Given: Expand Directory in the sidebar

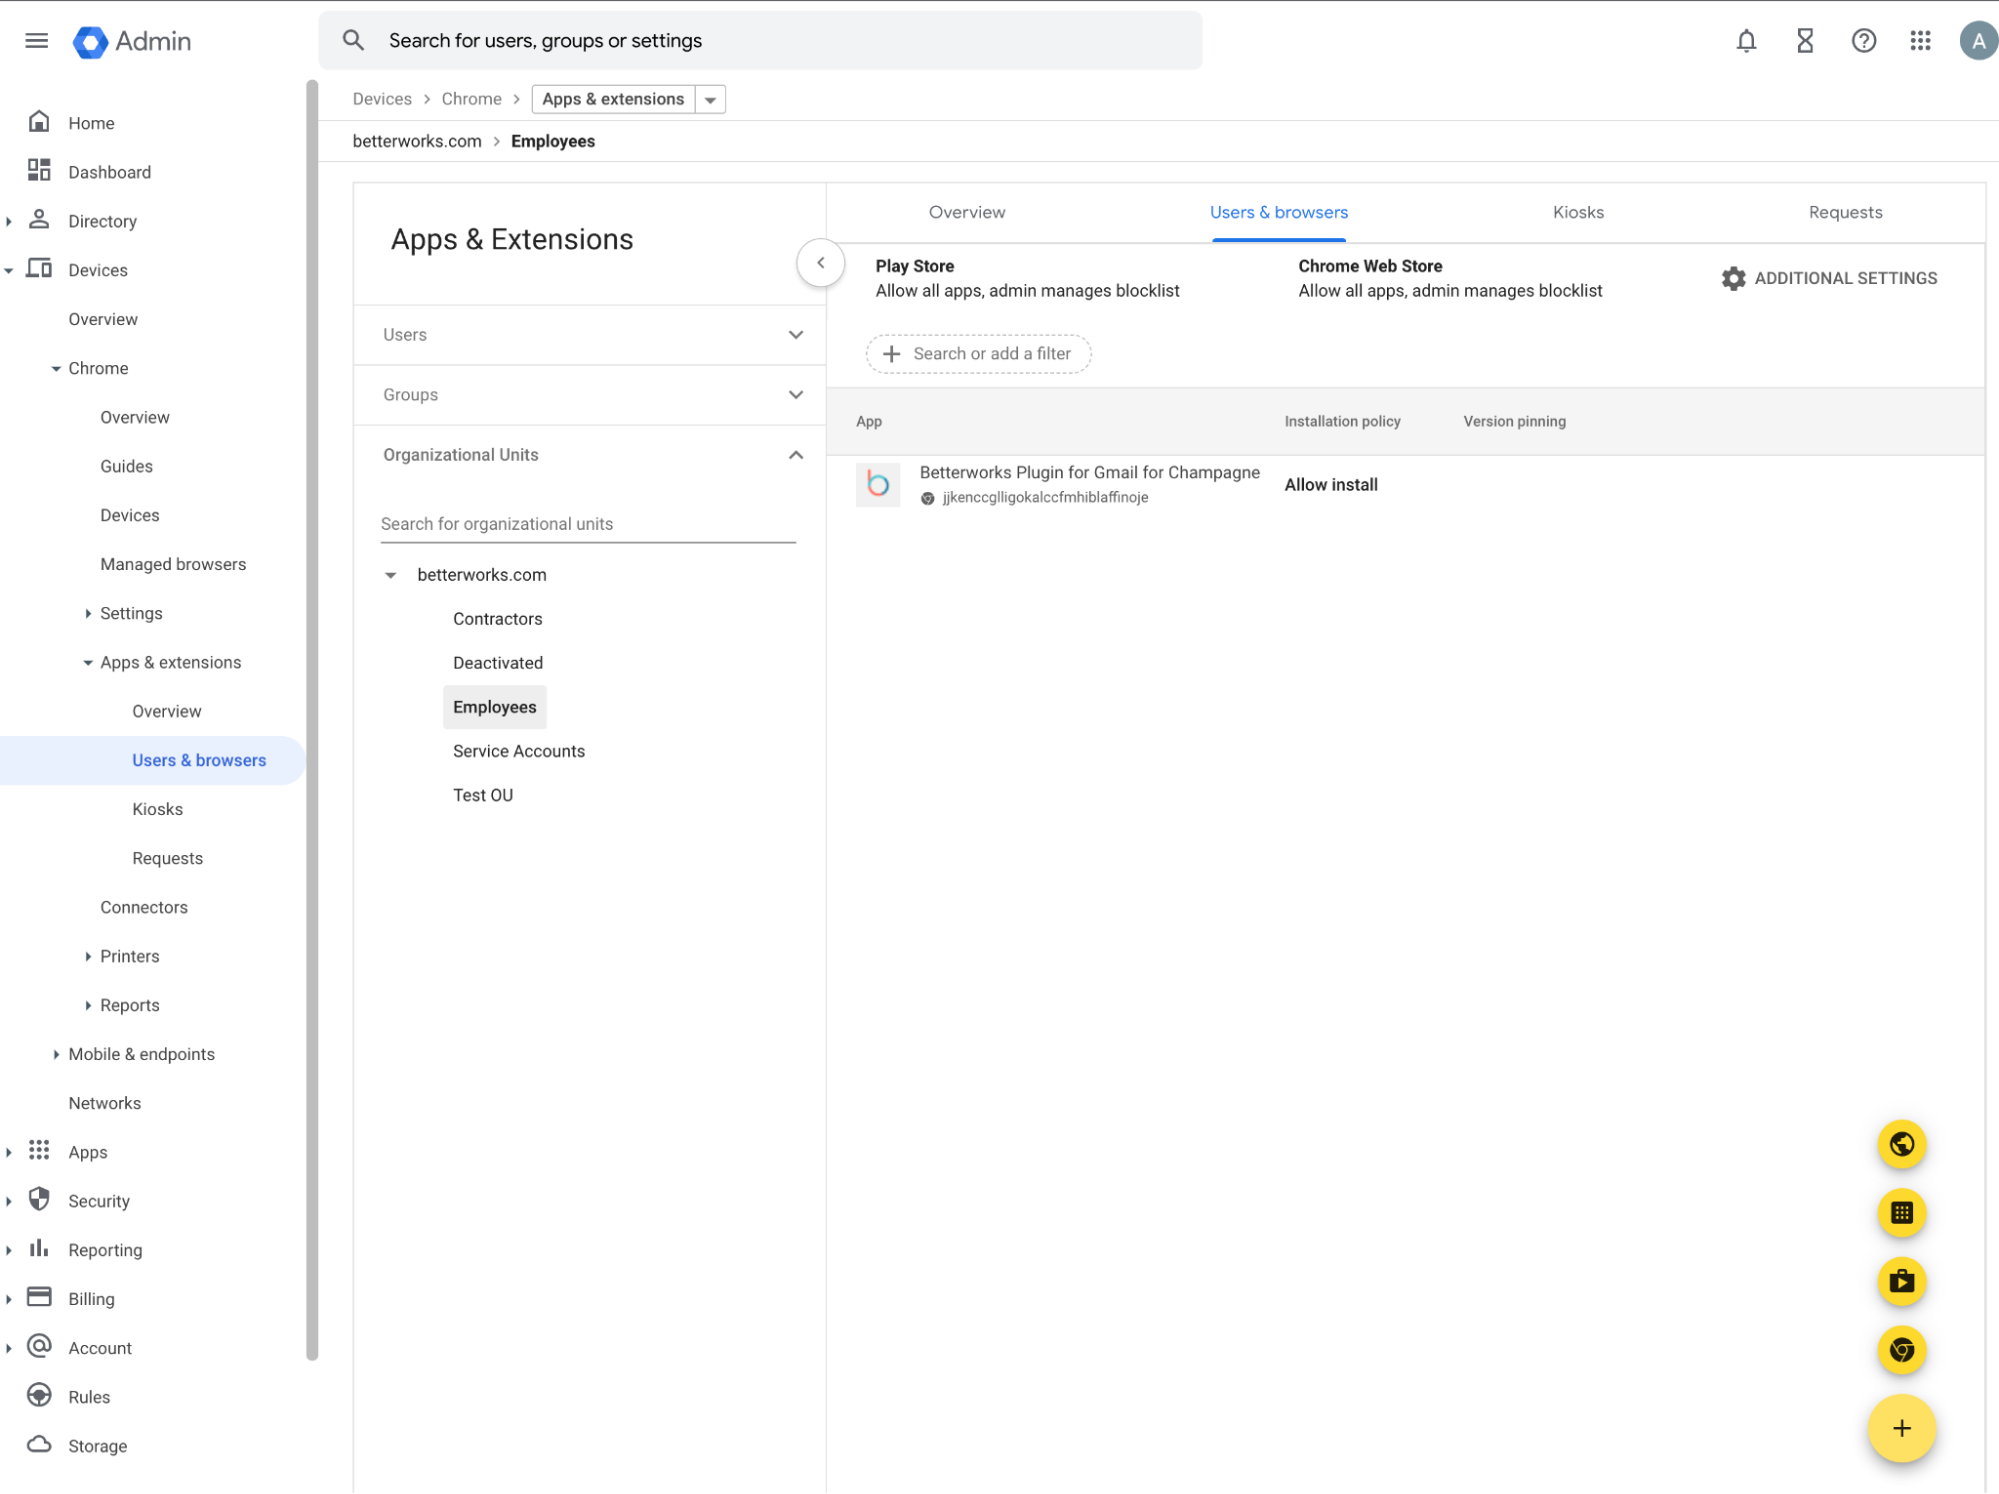Looking at the screenshot, I should pos(9,221).
